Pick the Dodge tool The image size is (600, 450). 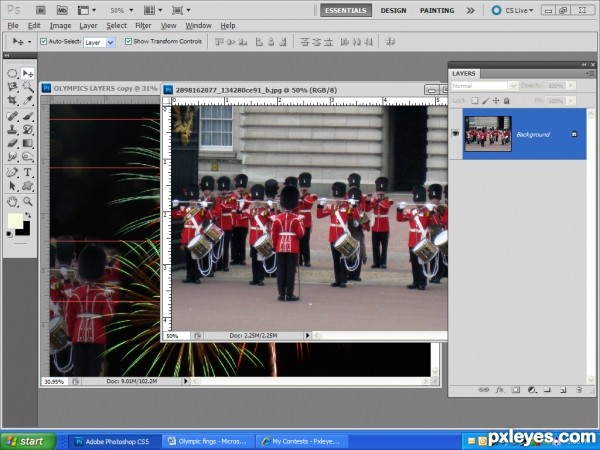point(28,157)
